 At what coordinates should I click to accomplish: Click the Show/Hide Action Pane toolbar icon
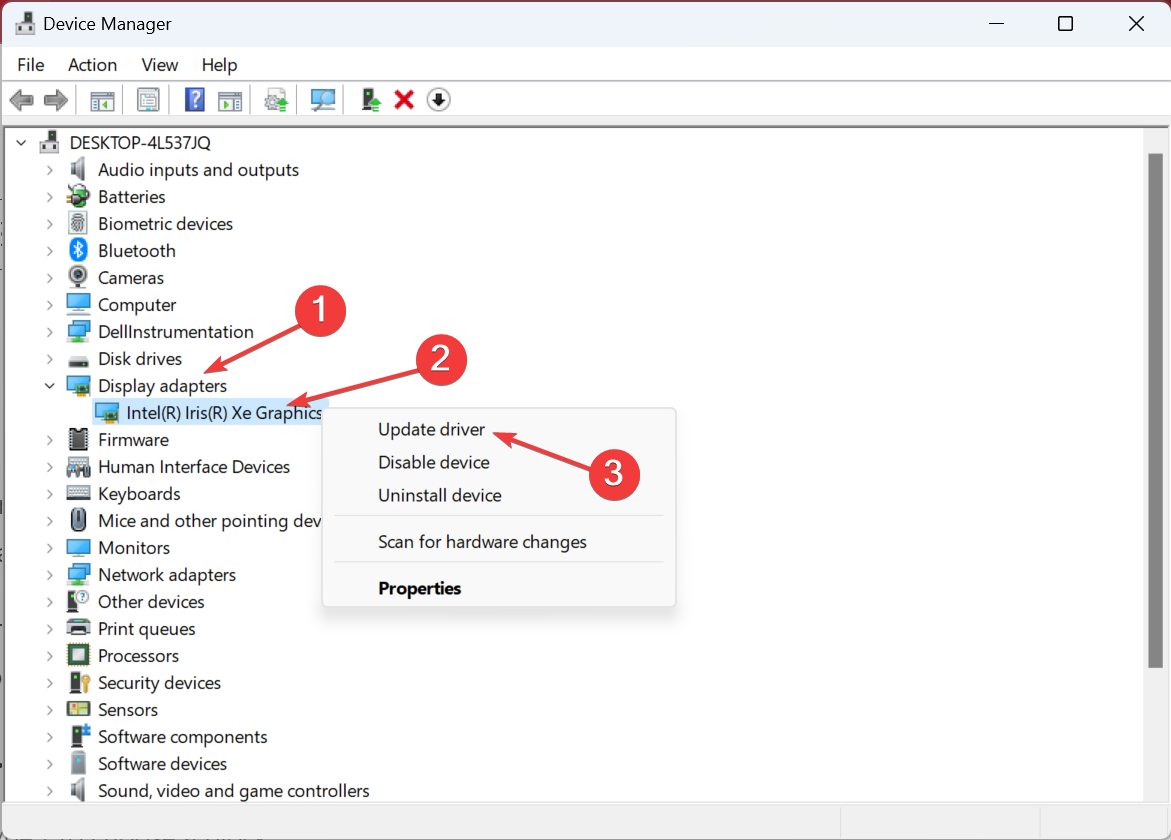(x=230, y=100)
